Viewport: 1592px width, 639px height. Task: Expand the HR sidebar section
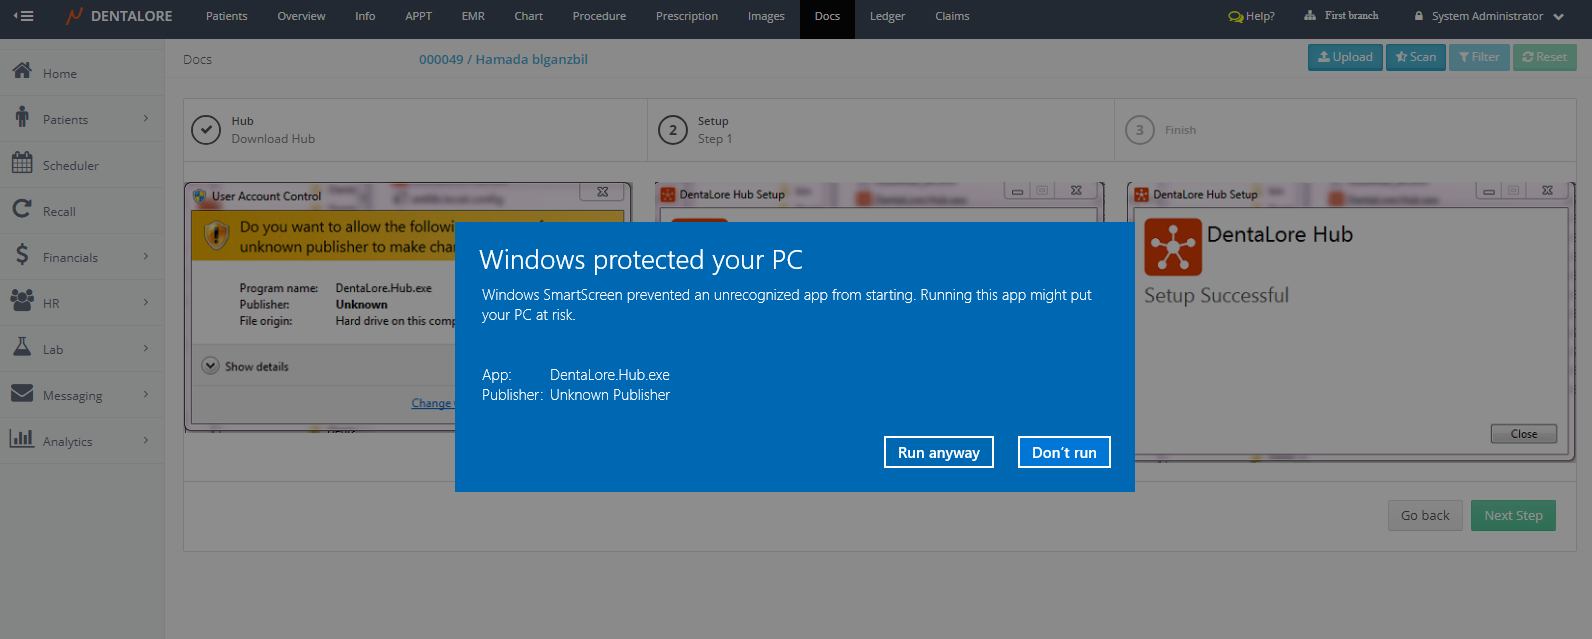pyautogui.click(x=146, y=303)
